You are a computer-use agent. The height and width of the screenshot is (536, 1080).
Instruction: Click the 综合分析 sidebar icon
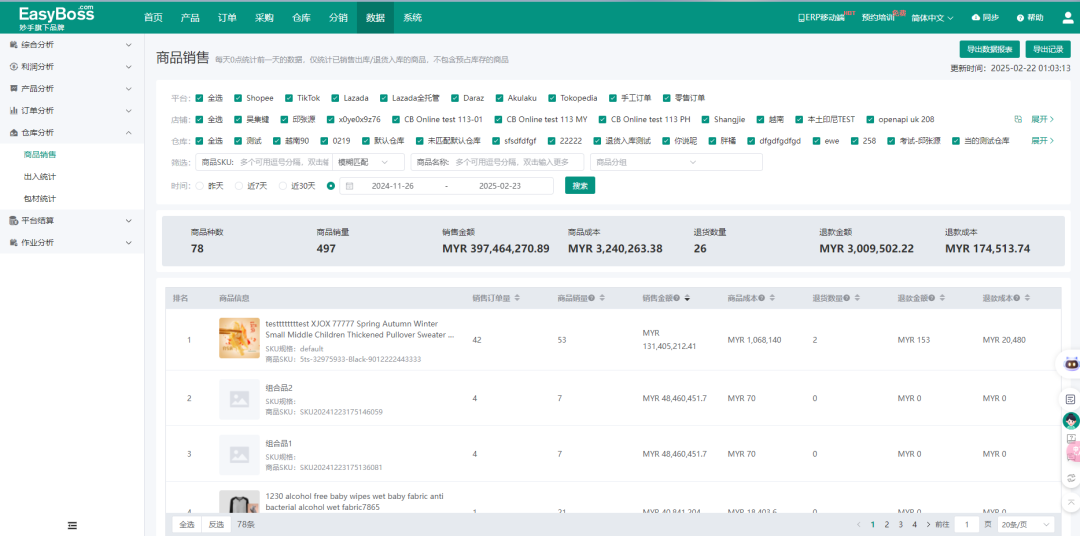coord(14,45)
